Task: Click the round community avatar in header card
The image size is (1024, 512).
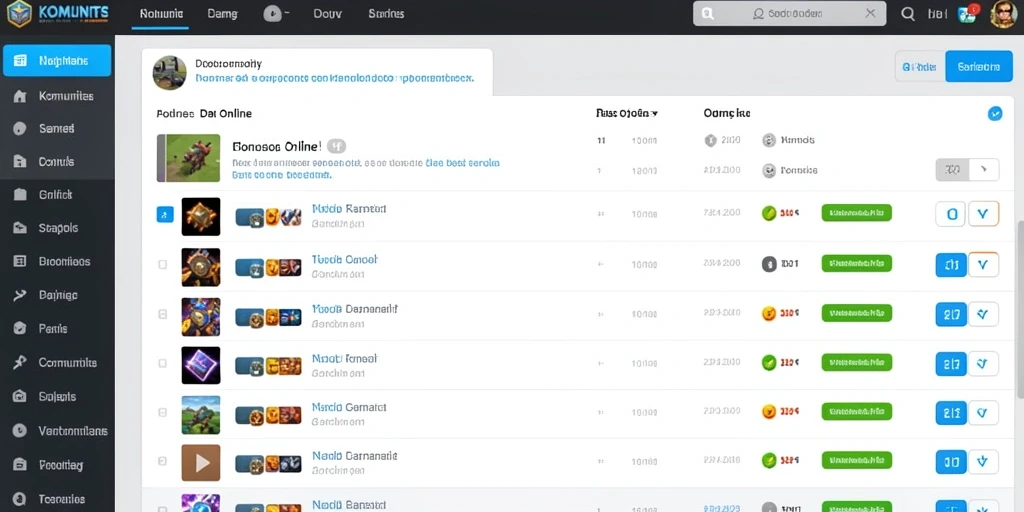Action: pyautogui.click(x=169, y=72)
